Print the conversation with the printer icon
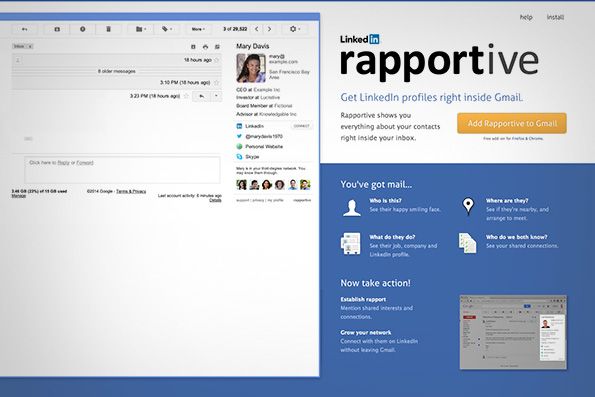 click(x=205, y=47)
